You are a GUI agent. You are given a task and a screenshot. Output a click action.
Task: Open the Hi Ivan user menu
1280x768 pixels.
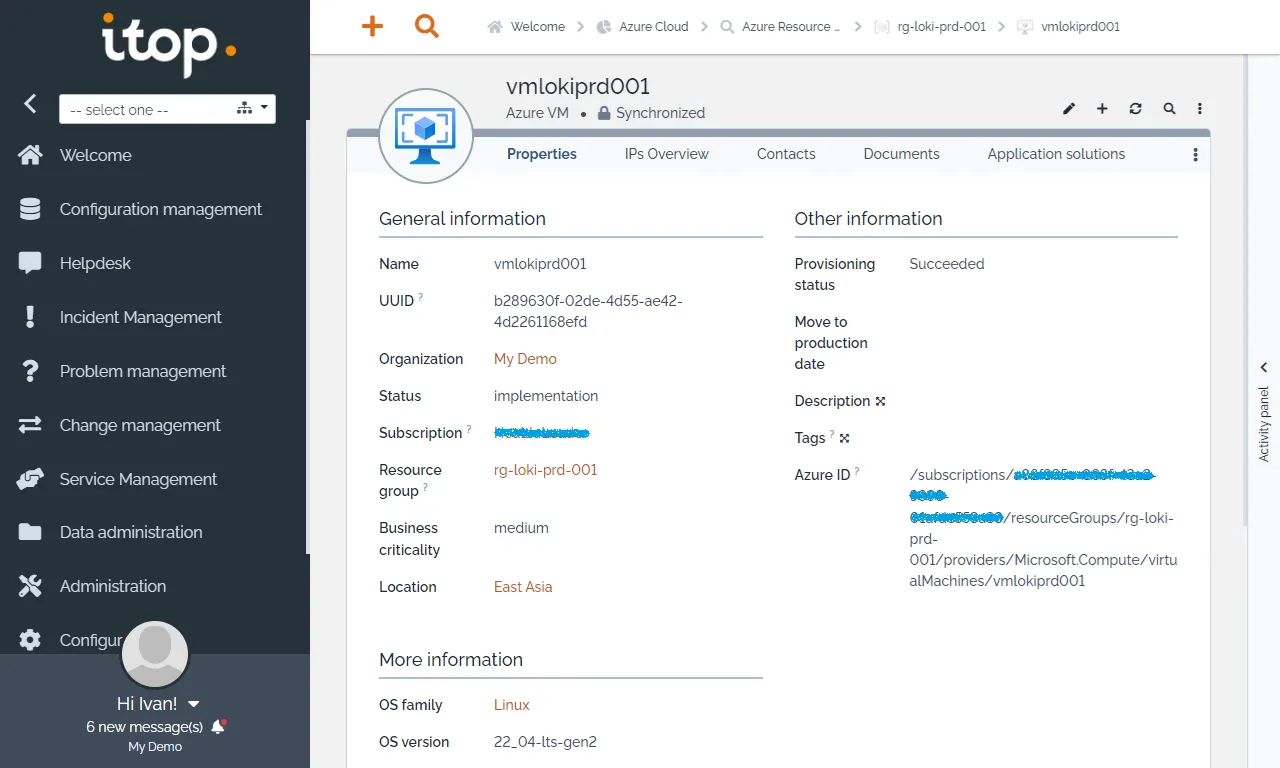click(158, 704)
